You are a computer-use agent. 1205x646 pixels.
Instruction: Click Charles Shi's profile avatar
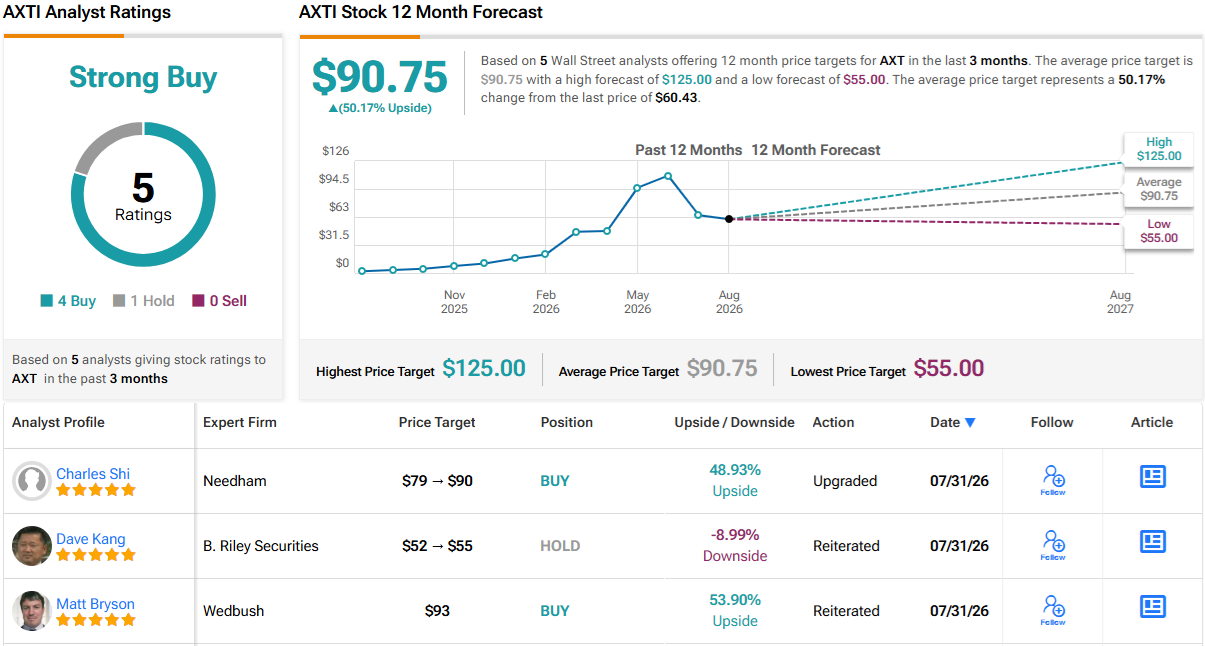coord(32,481)
